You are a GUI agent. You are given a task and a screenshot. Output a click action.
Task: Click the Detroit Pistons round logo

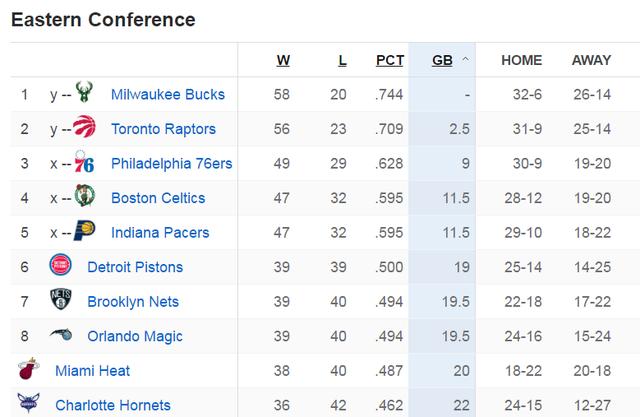pos(60,264)
